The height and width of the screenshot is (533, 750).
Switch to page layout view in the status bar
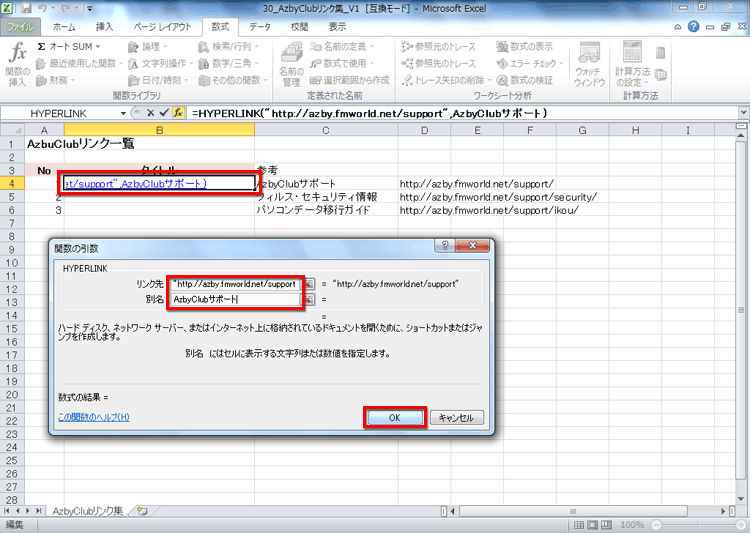(593, 525)
